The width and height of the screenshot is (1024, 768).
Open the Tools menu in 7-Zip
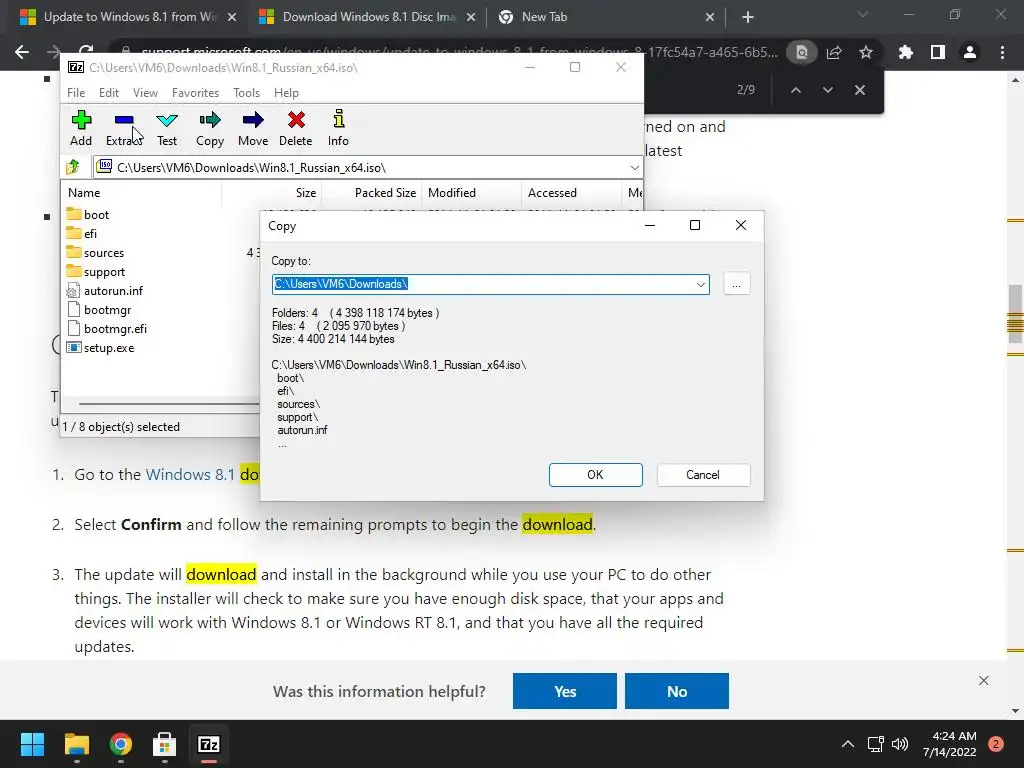pyautogui.click(x=246, y=93)
